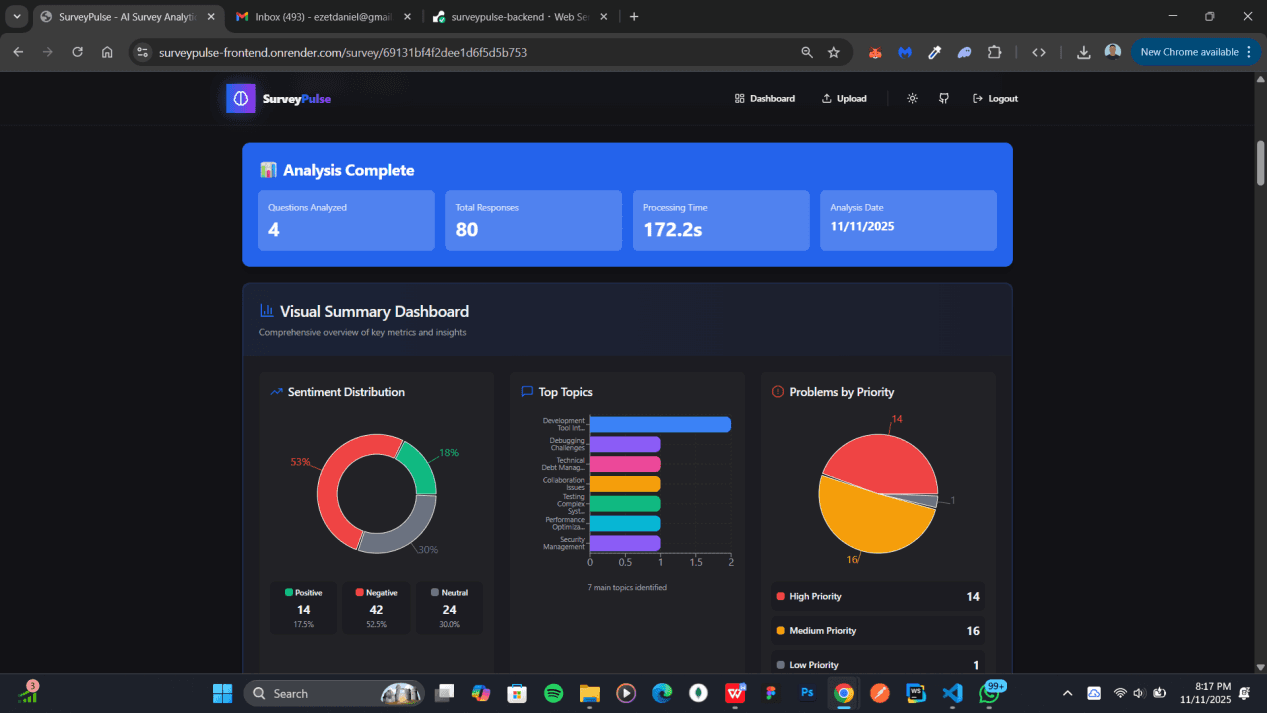Open the Chrome profile avatar
Image resolution: width=1267 pixels, height=713 pixels.
click(x=1113, y=52)
